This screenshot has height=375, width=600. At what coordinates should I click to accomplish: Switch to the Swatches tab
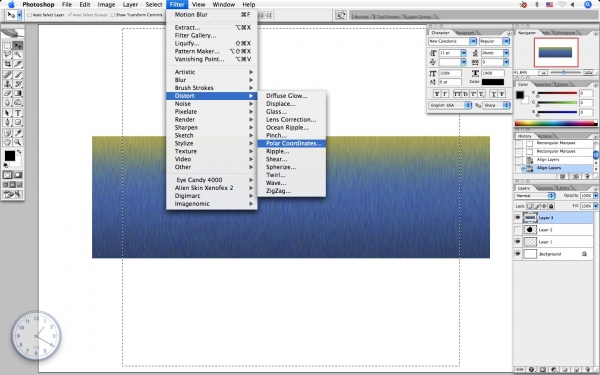coord(542,84)
